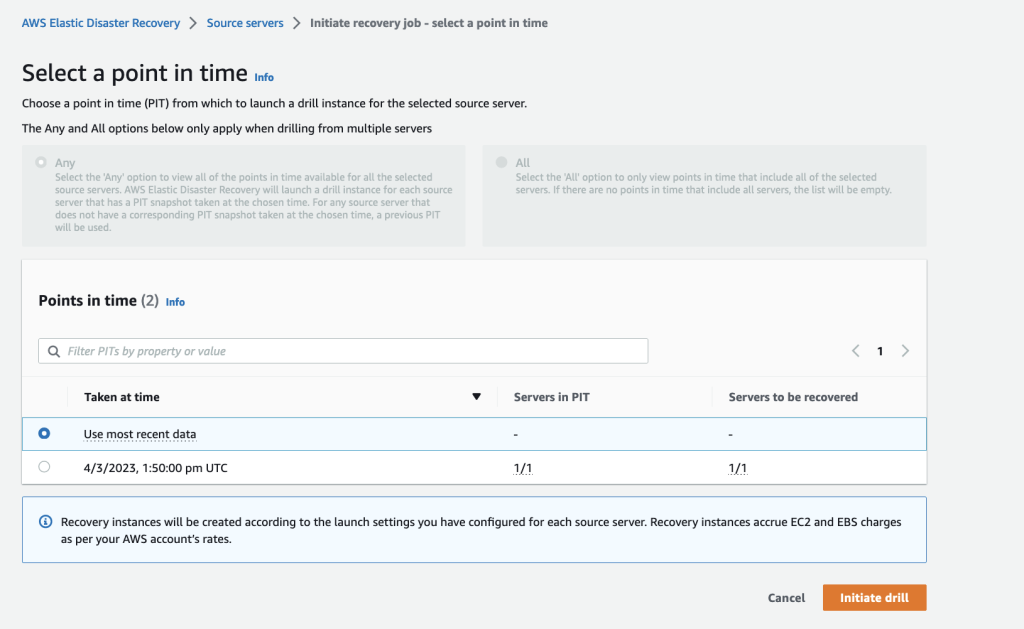
Task: Click the Cancel button
Action: pyautogui.click(x=786, y=597)
